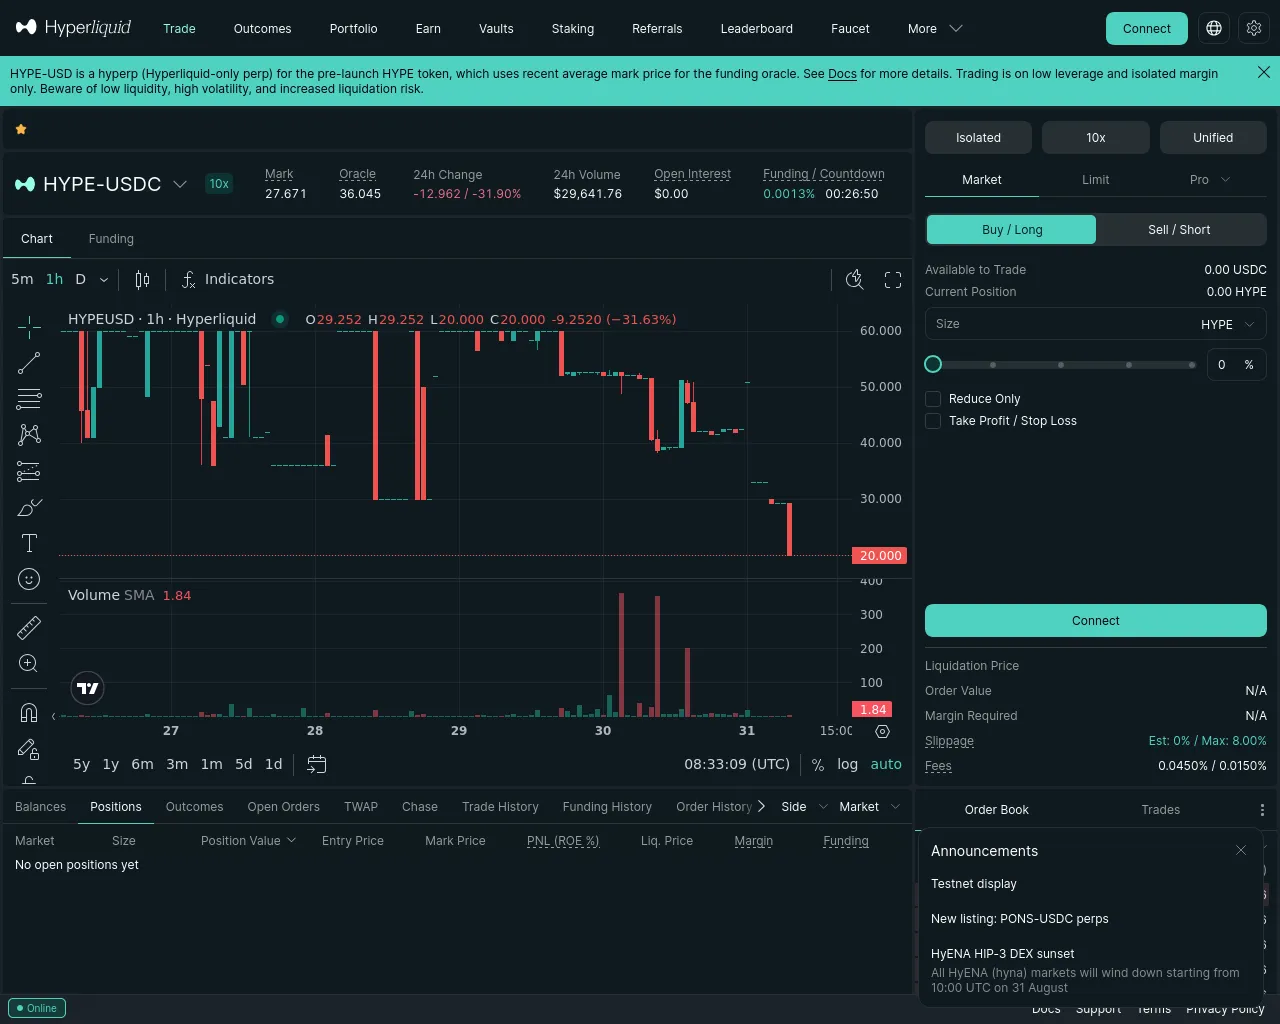Switch to the Sell / Short side
1280x1024 pixels.
coord(1180,230)
